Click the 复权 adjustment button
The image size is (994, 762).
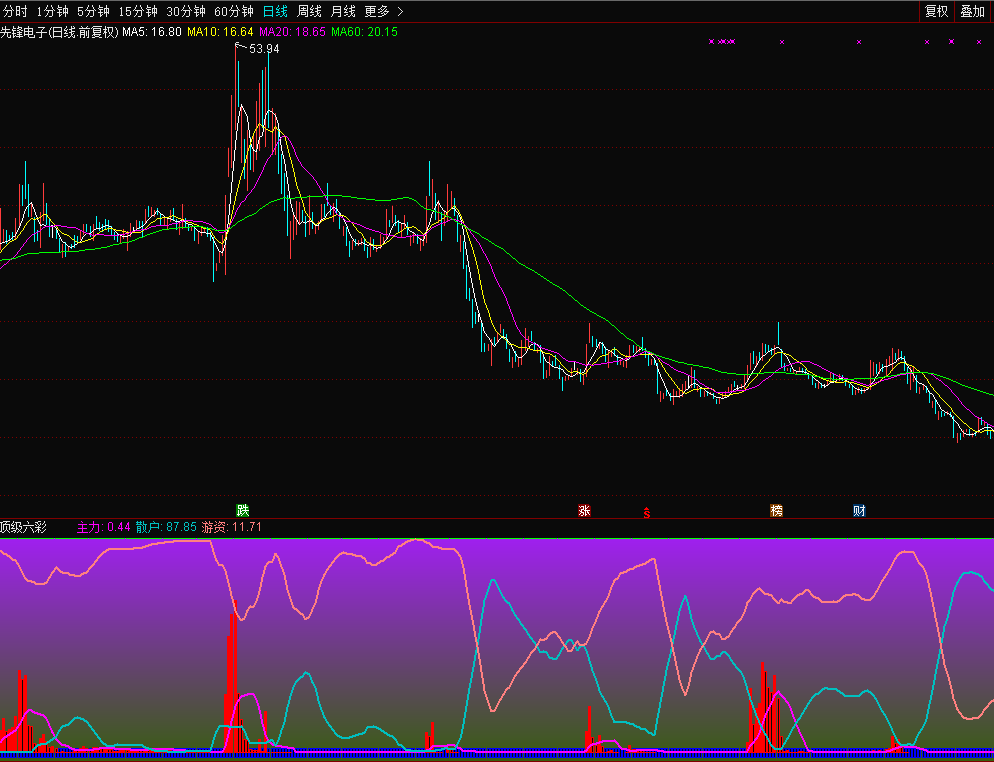pyautogui.click(x=936, y=11)
